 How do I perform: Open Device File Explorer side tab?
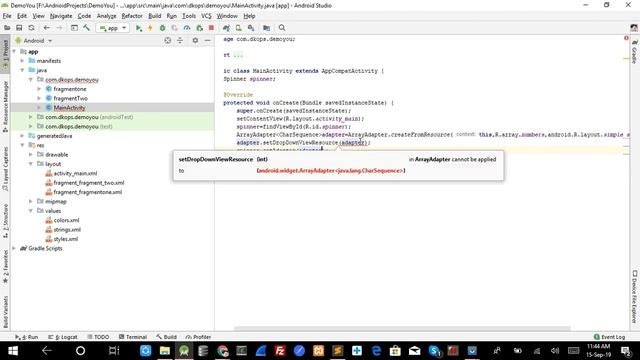(x=635, y=296)
